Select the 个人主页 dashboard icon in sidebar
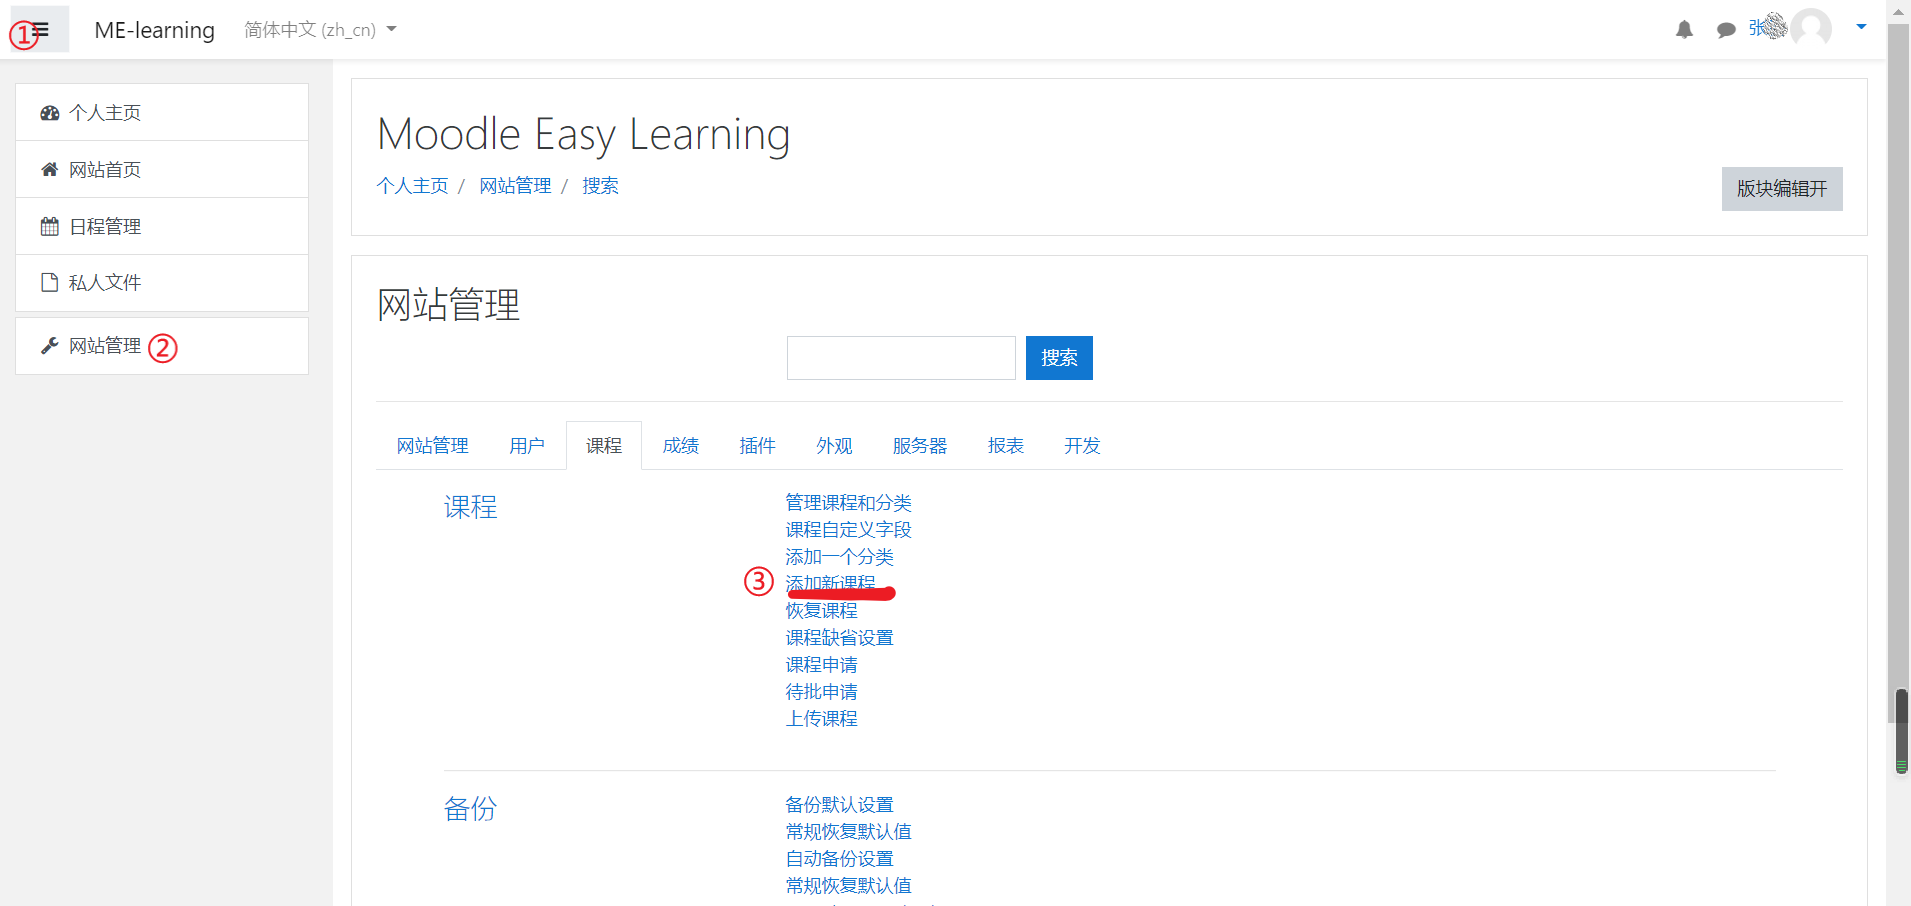 coord(50,112)
